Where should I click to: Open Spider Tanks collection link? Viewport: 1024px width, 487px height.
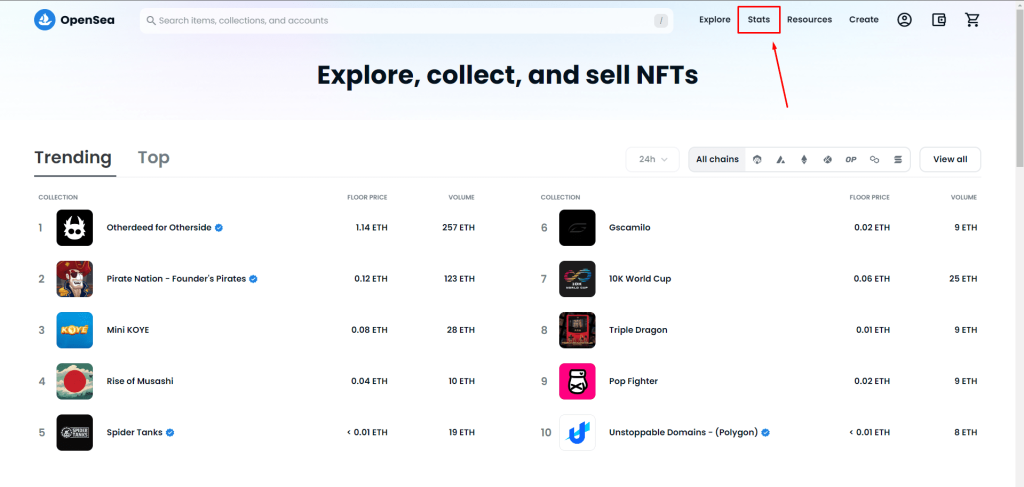coord(135,432)
